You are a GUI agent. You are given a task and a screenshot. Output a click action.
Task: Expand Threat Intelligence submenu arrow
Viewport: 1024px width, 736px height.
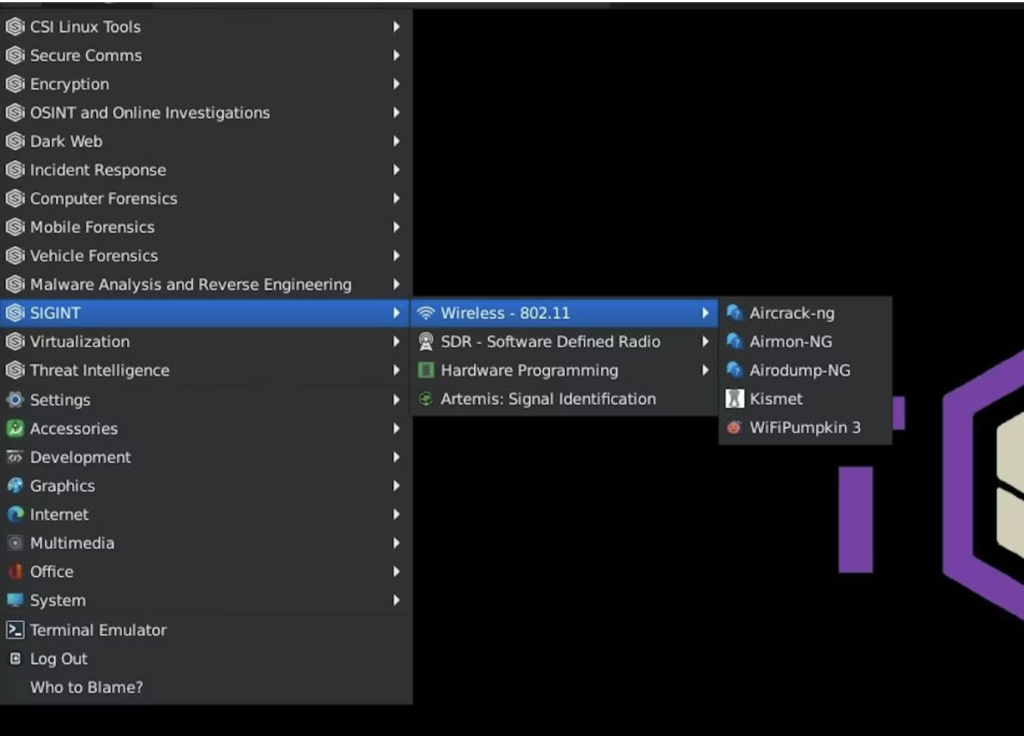click(x=396, y=370)
